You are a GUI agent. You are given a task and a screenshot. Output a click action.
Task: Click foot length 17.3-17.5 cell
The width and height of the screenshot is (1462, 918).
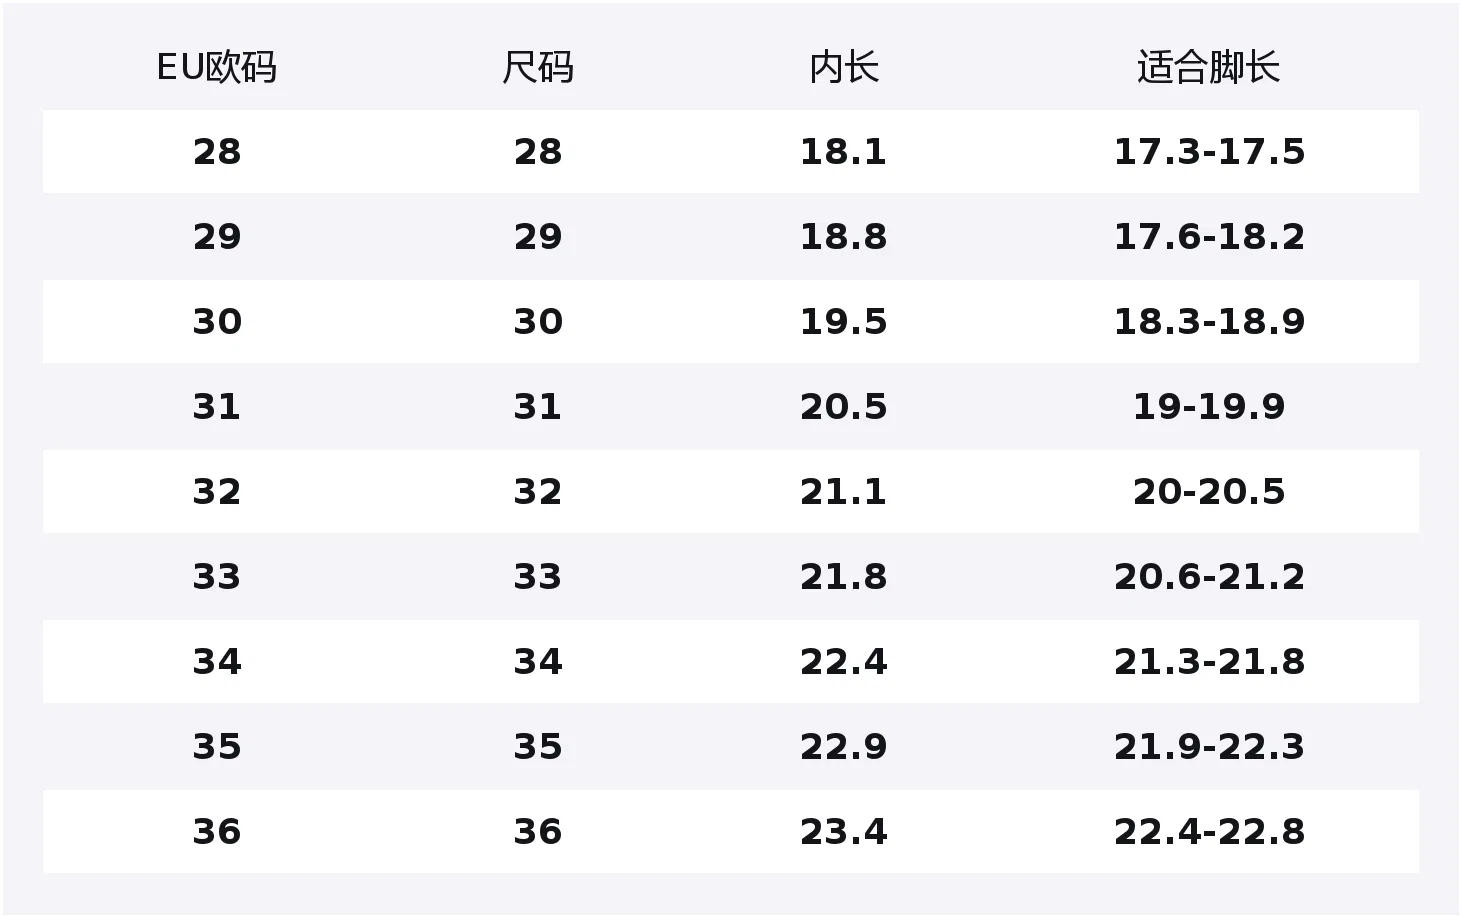point(1209,152)
